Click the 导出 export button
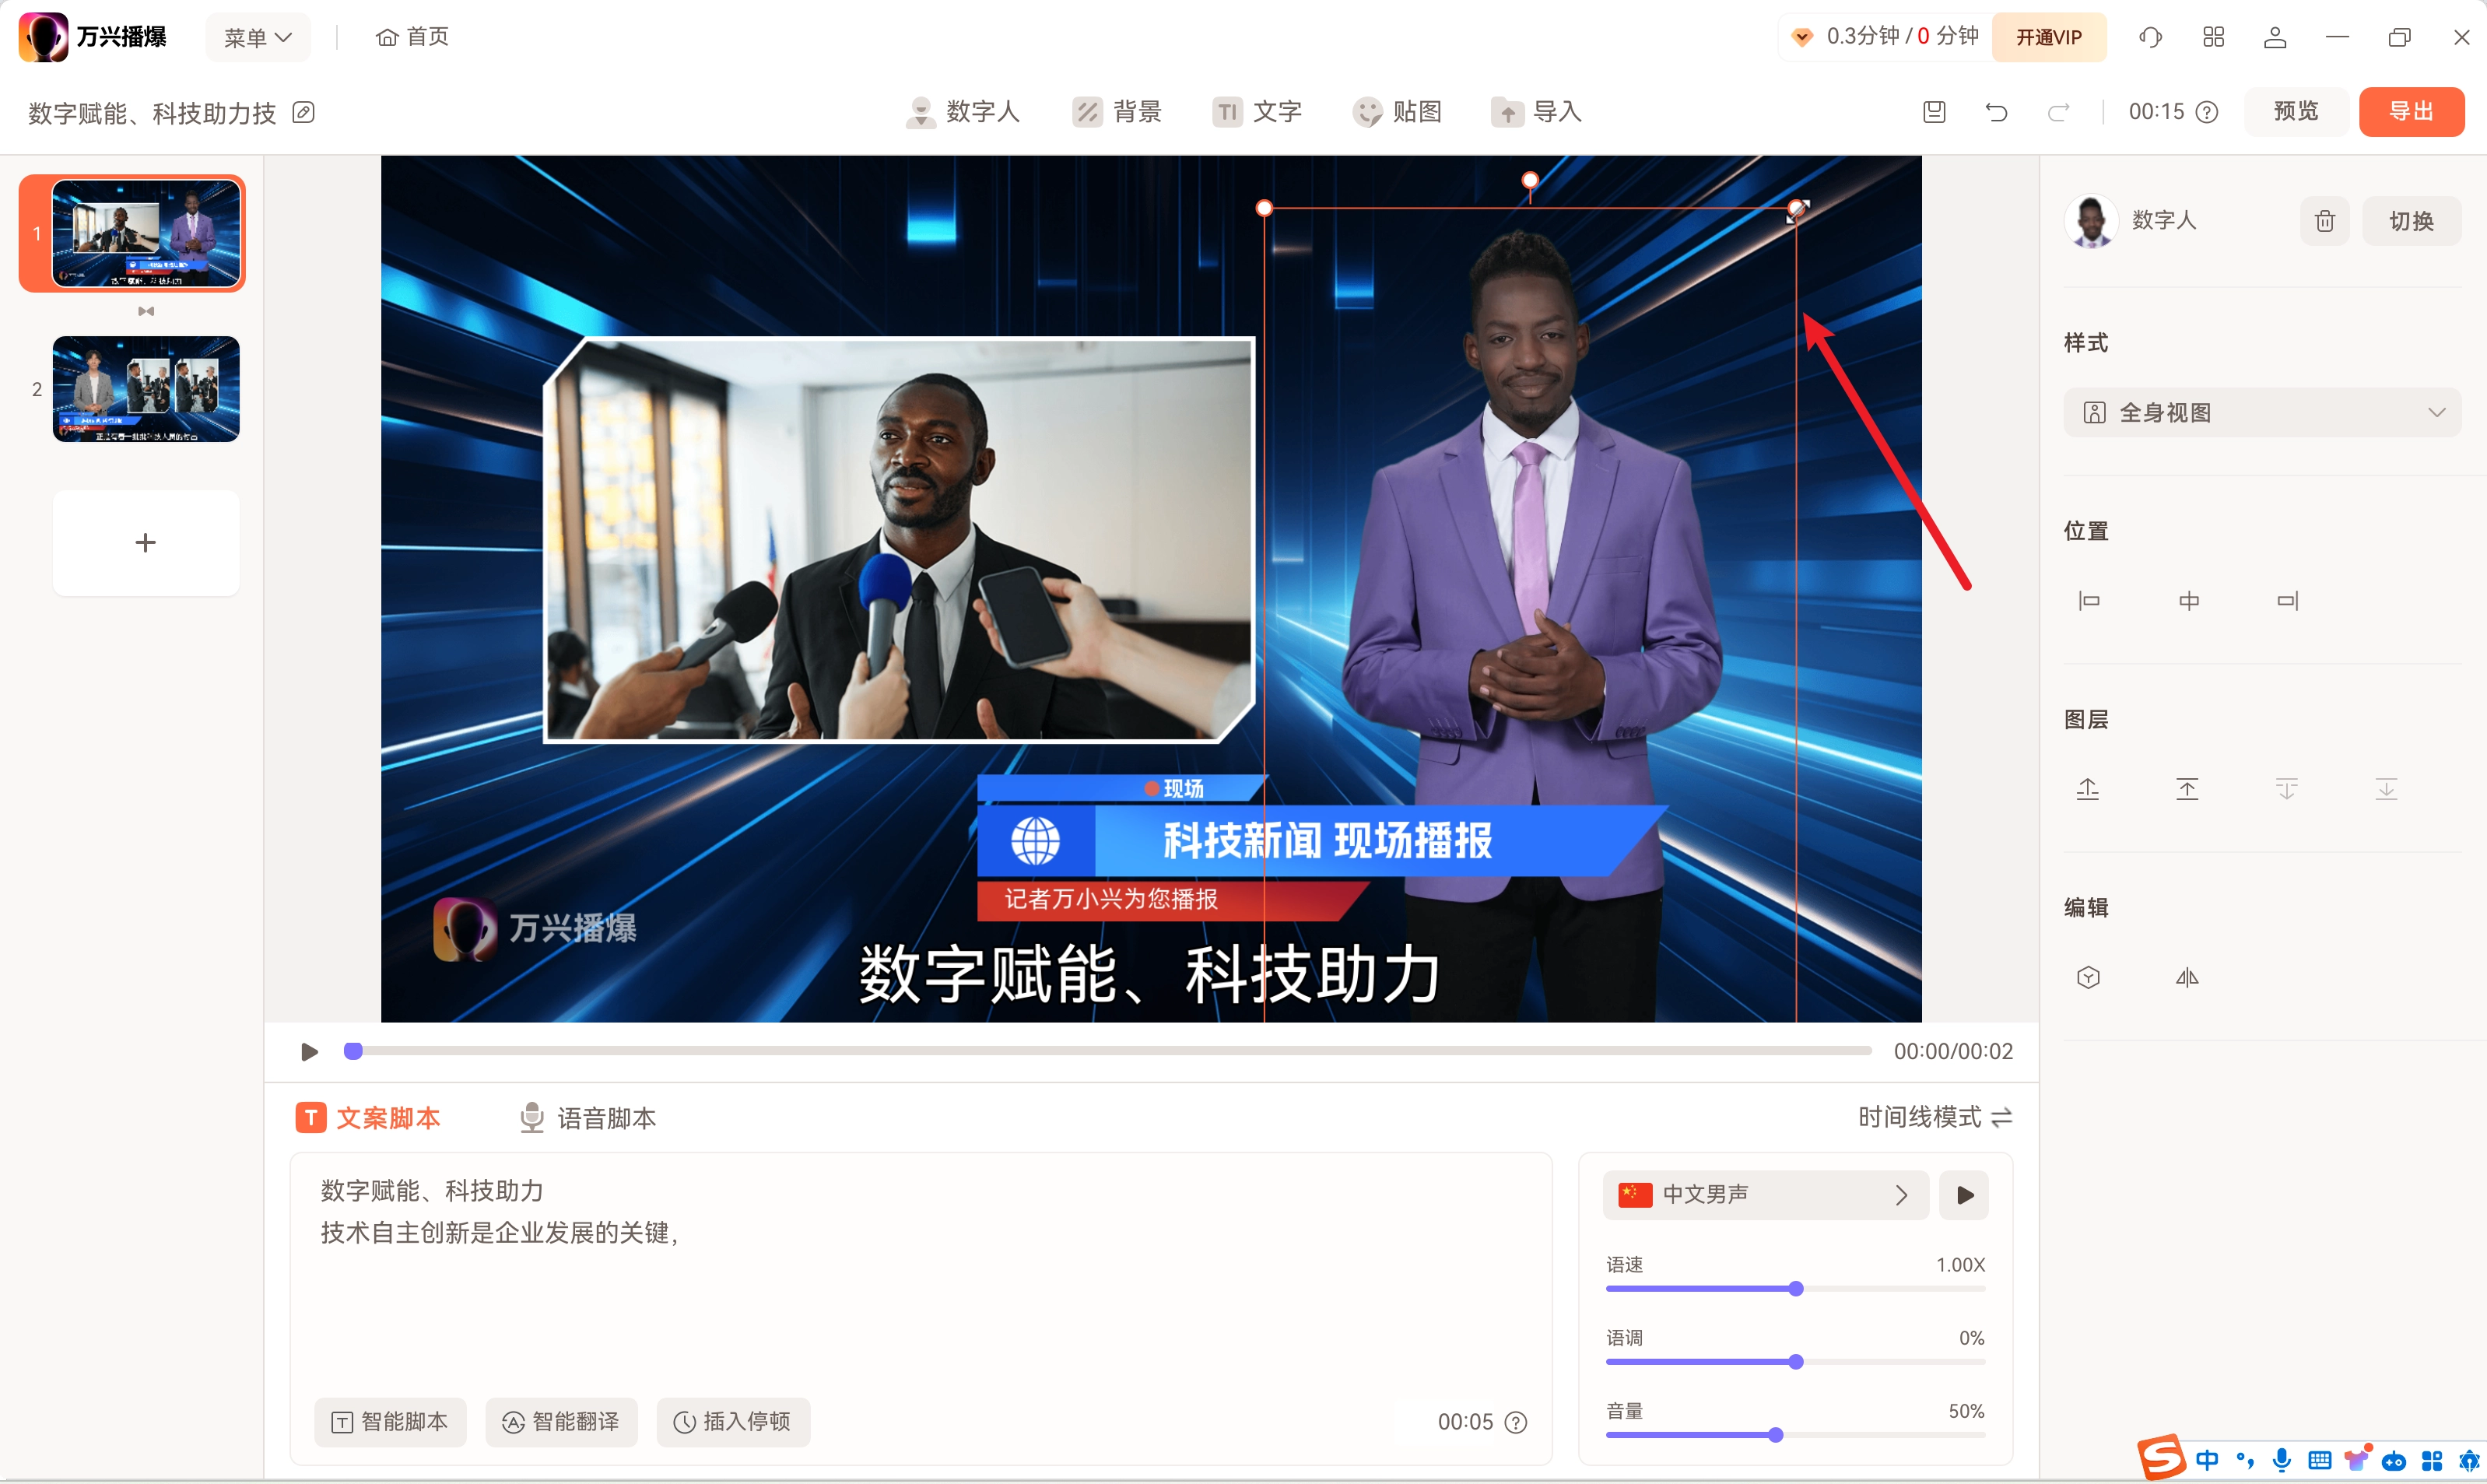2487x1484 pixels. point(2410,112)
